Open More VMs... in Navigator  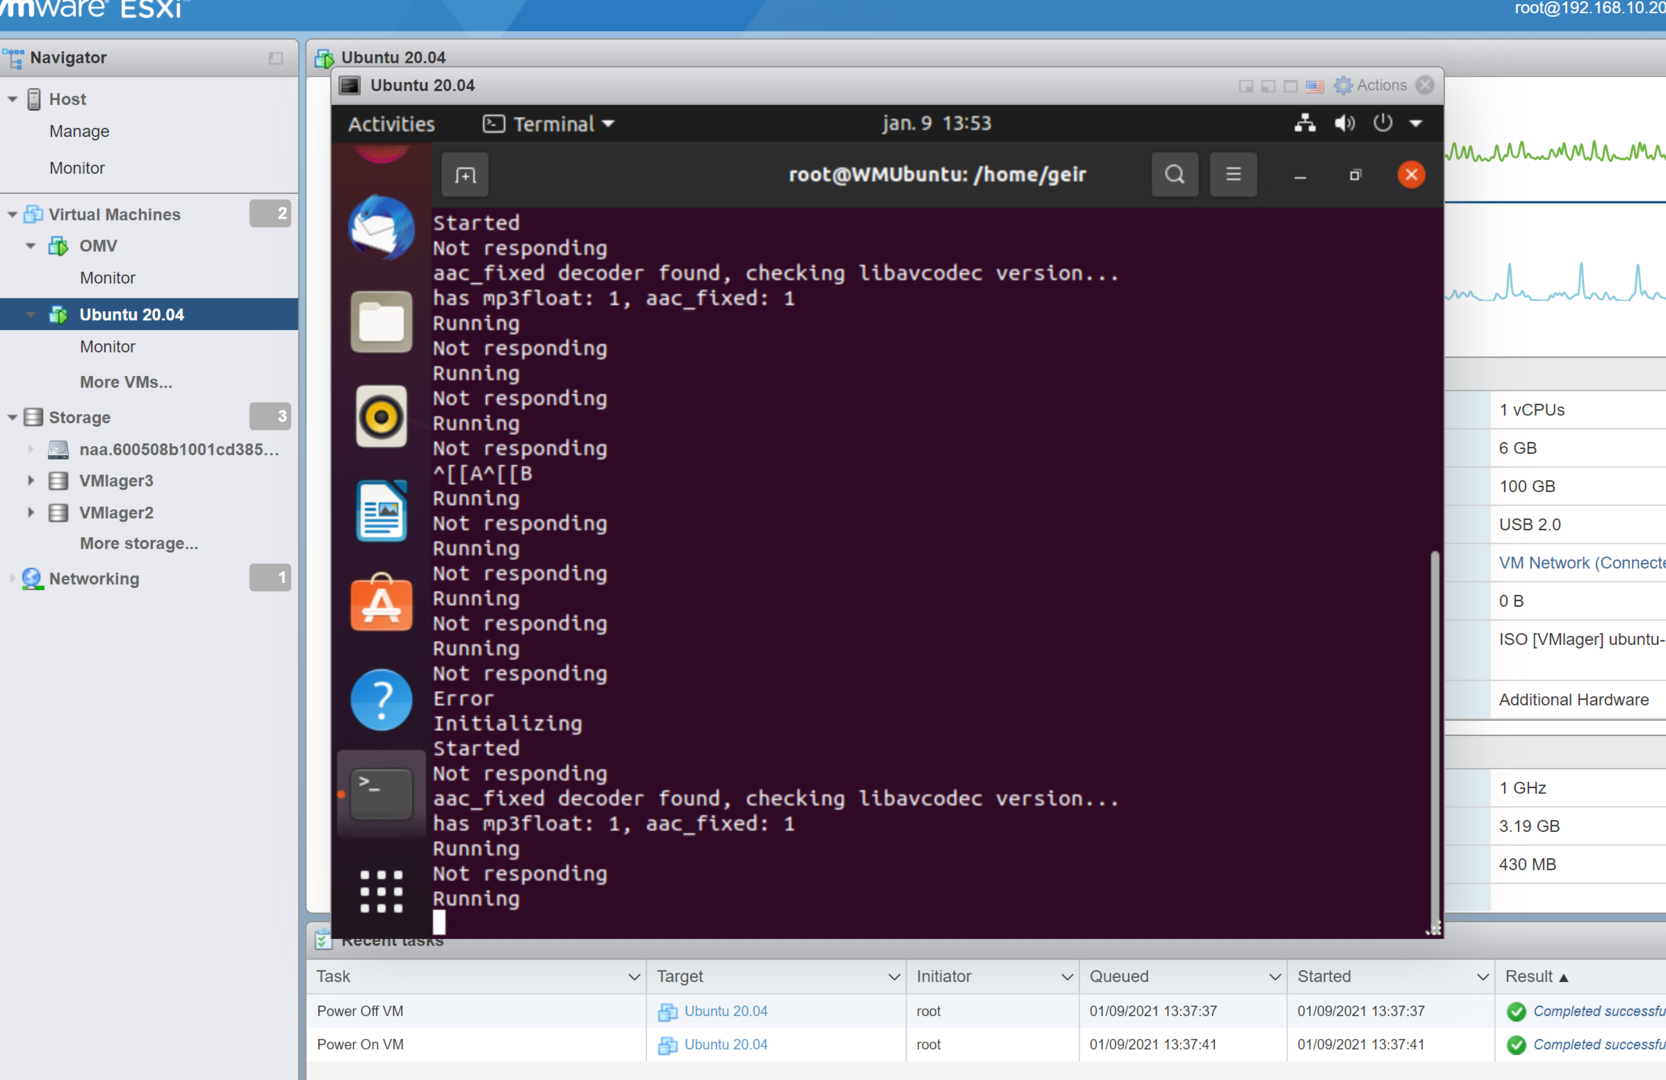126,382
